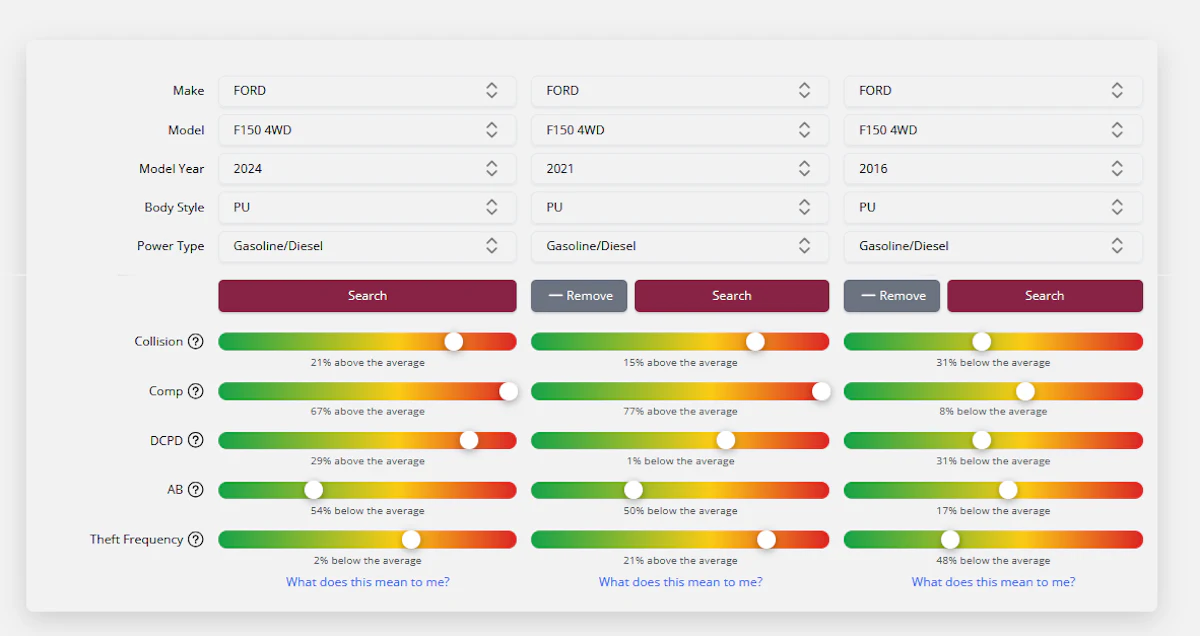1200x636 pixels.
Task: Click the Comp help question mark icon
Action: pyautogui.click(x=196, y=391)
